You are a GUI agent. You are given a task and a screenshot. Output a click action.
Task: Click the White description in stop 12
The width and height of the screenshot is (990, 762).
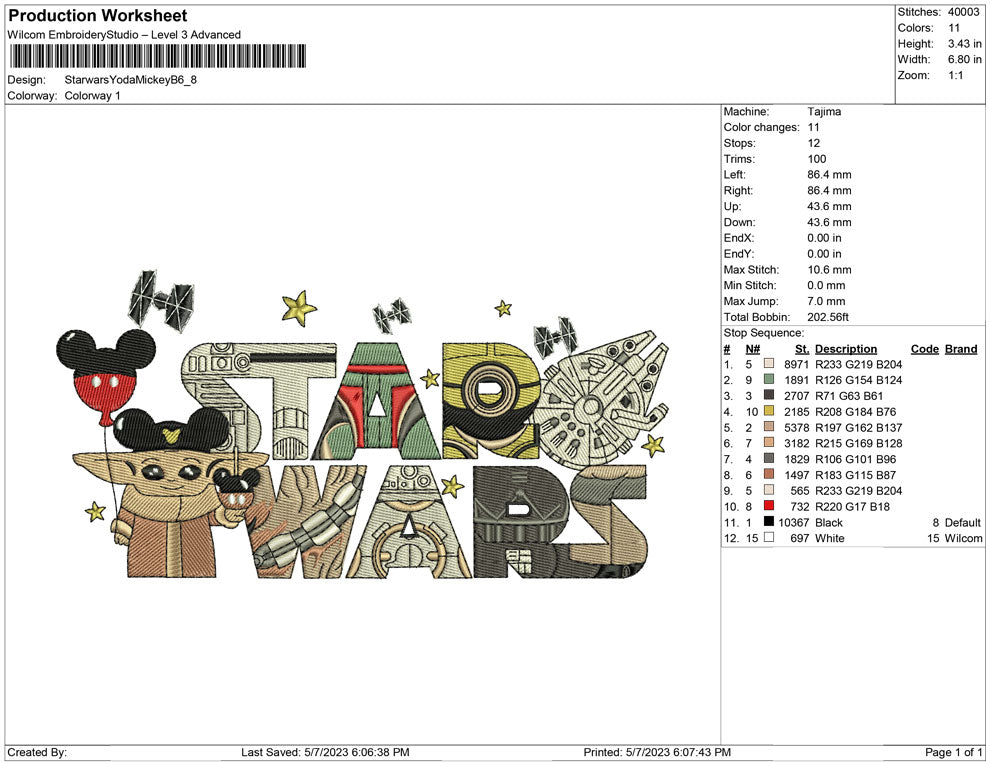tap(830, 538)
